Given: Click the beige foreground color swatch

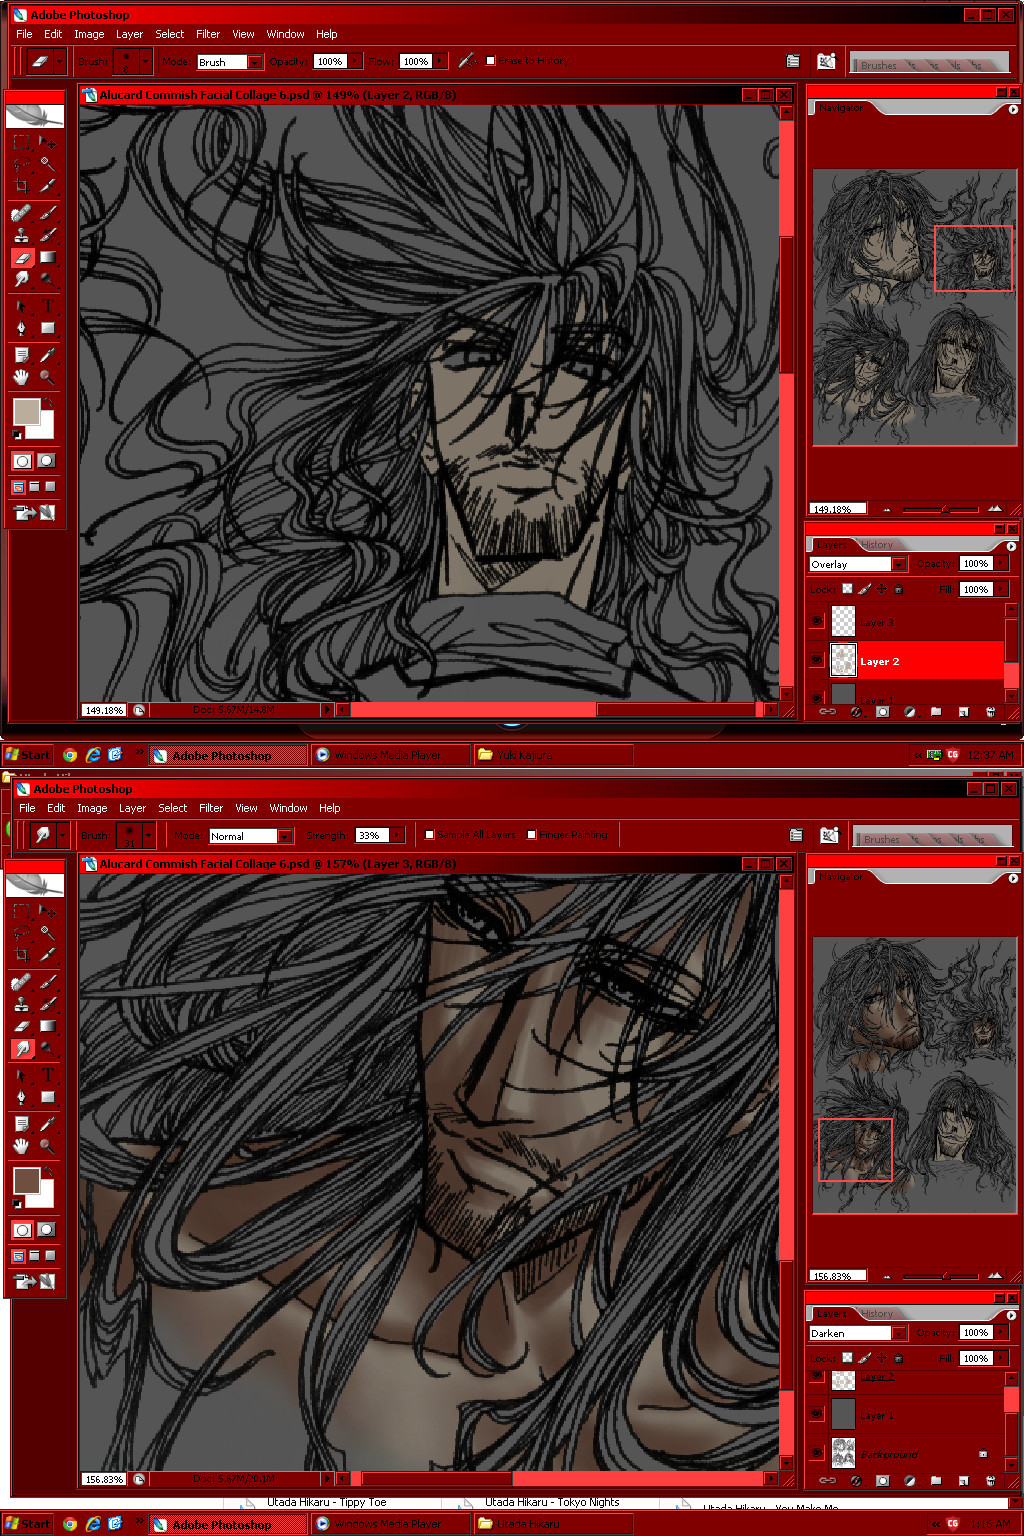Looking at the screenshot, I should pyautogui.click(x=26, y=411).
